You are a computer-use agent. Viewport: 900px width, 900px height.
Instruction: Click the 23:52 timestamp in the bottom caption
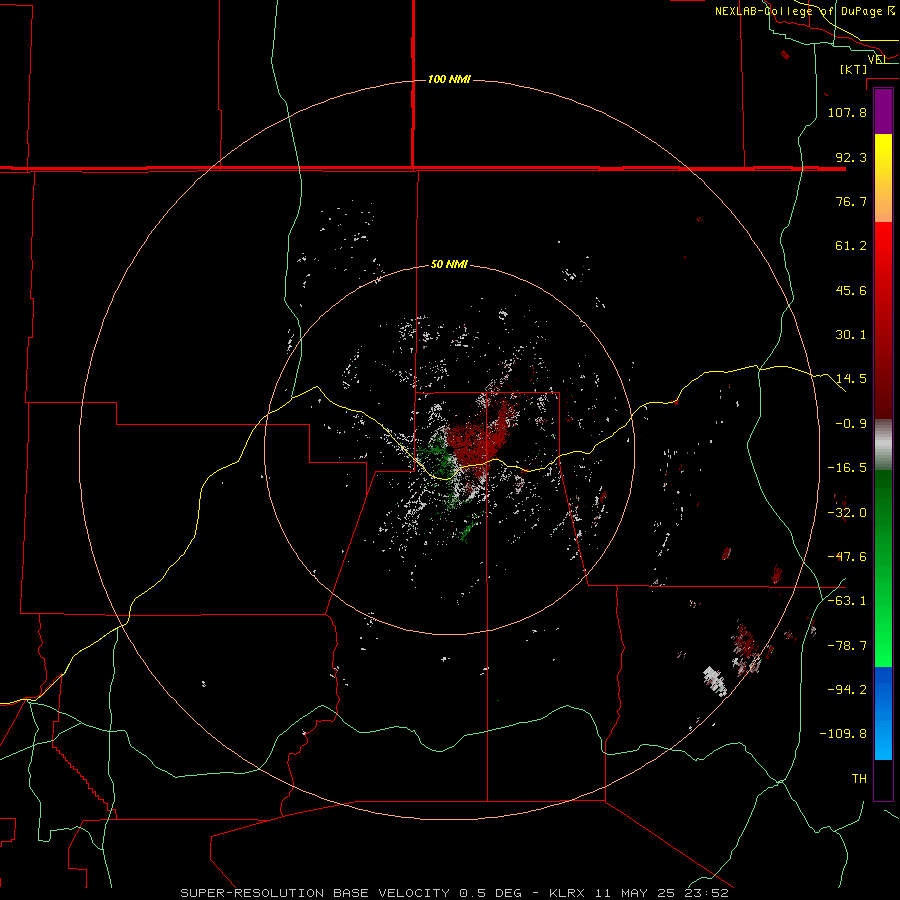coord(707,893)
